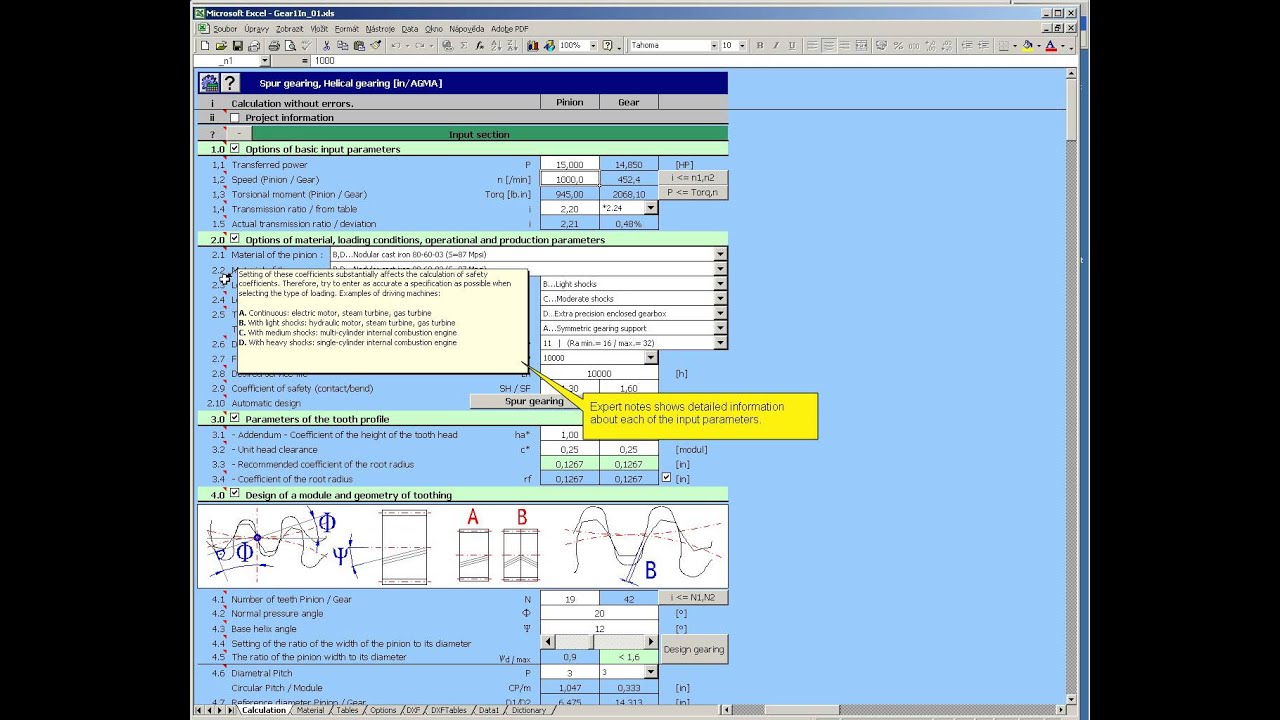This screenshot has width=1280, height=720.
Task: Open the Soubor menu
Action: tap(225, 29)
